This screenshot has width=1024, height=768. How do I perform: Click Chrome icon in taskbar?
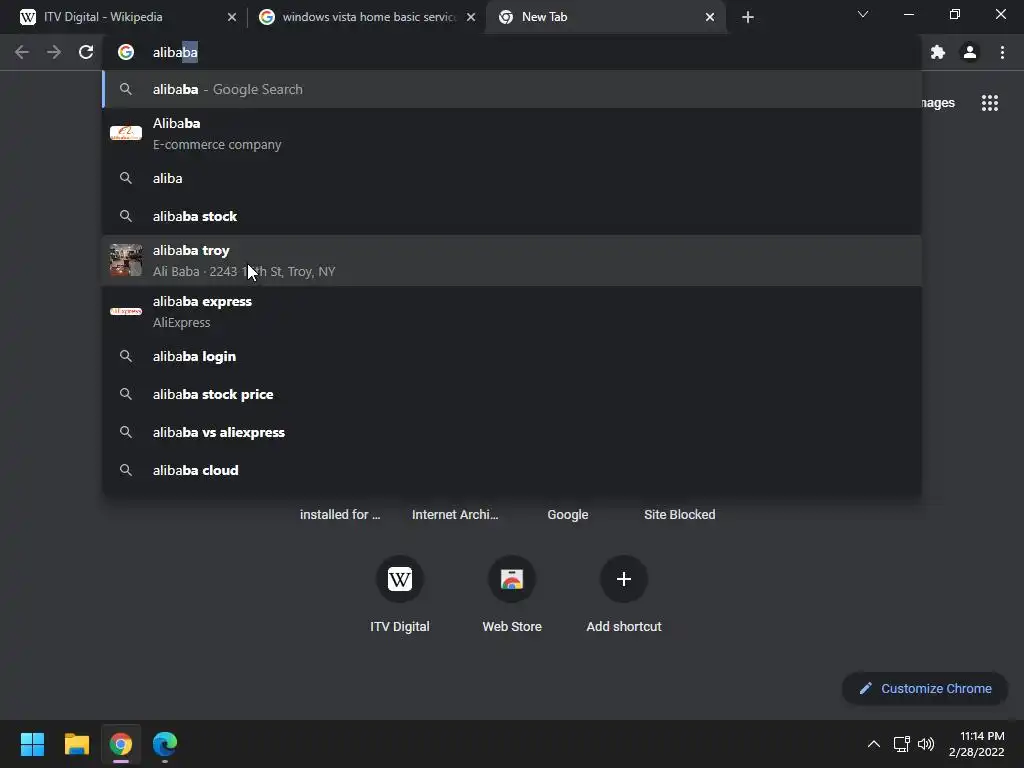coord(121,744)
